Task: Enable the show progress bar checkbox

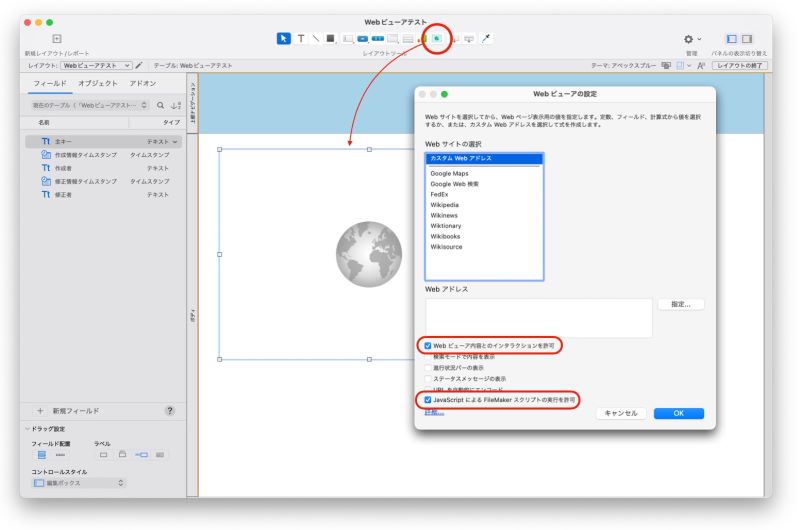Action: click(428, 368)
